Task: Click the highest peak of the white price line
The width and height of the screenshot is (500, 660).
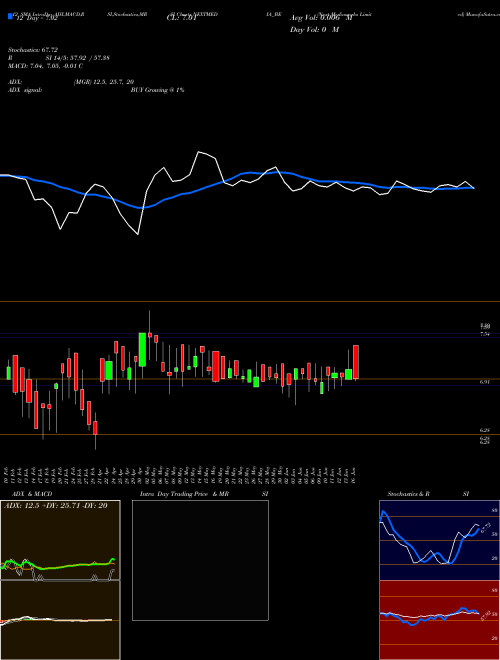Action: point(199,152)
